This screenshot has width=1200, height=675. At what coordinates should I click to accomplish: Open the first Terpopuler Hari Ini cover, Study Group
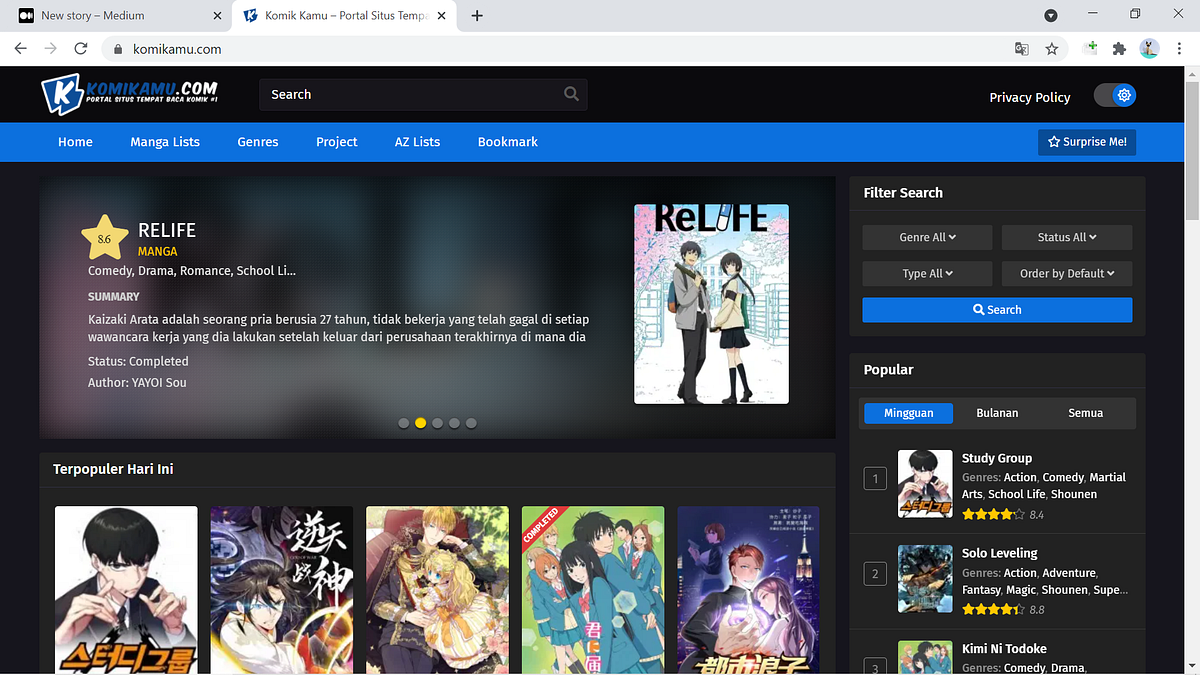[126, 590]
